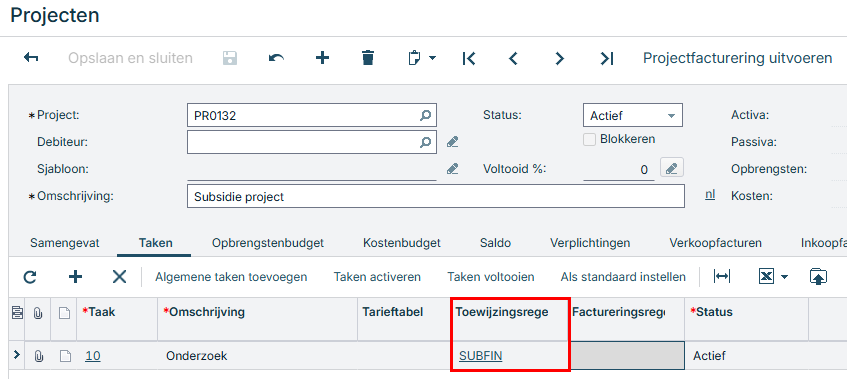Image resolution: width=847 pixels, height=379 pixels.
Task: Click the fit columns width icon
Action: pyautogui.click(x=722, y=276)
